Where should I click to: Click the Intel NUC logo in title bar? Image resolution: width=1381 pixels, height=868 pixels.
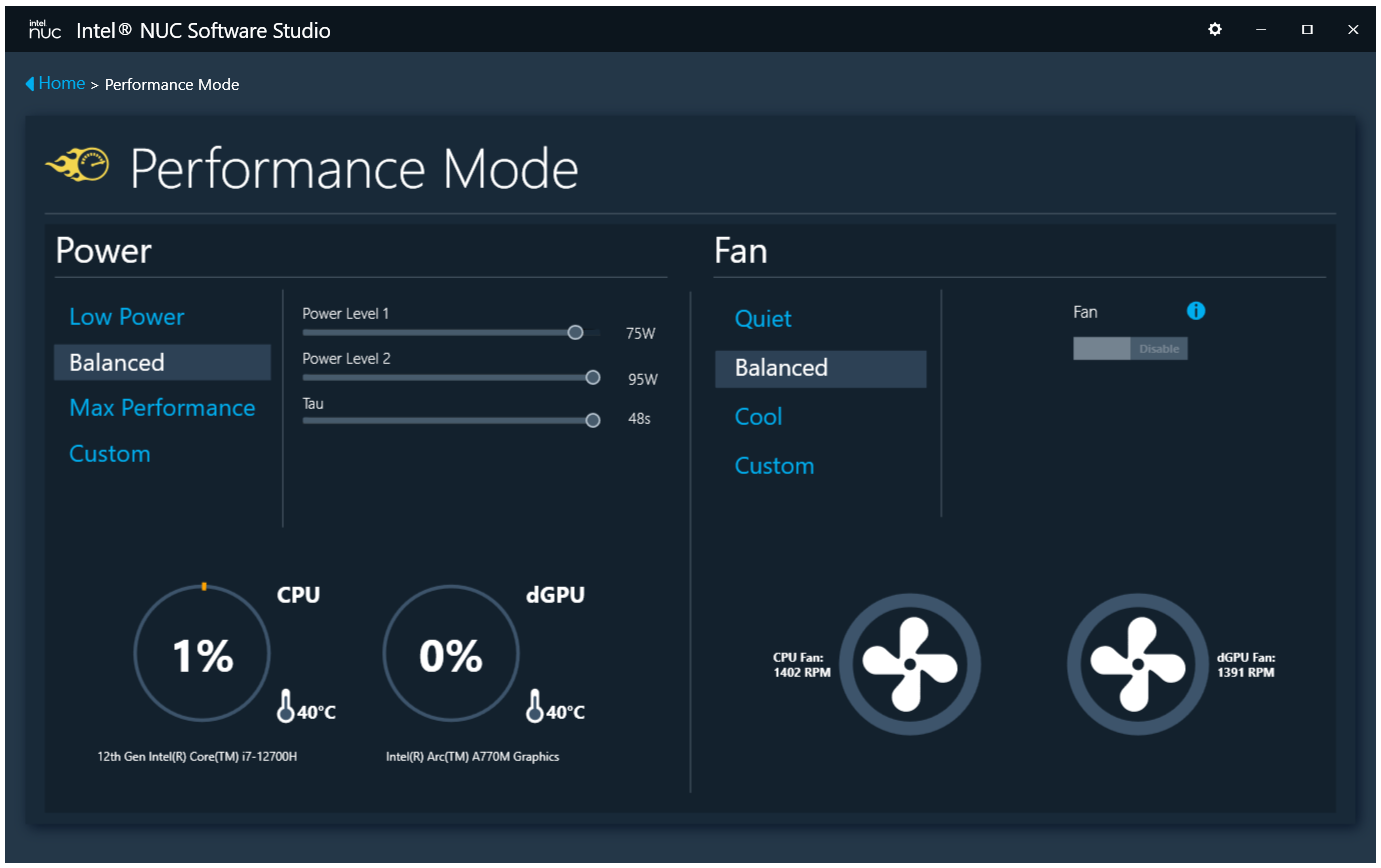point(45,30)
